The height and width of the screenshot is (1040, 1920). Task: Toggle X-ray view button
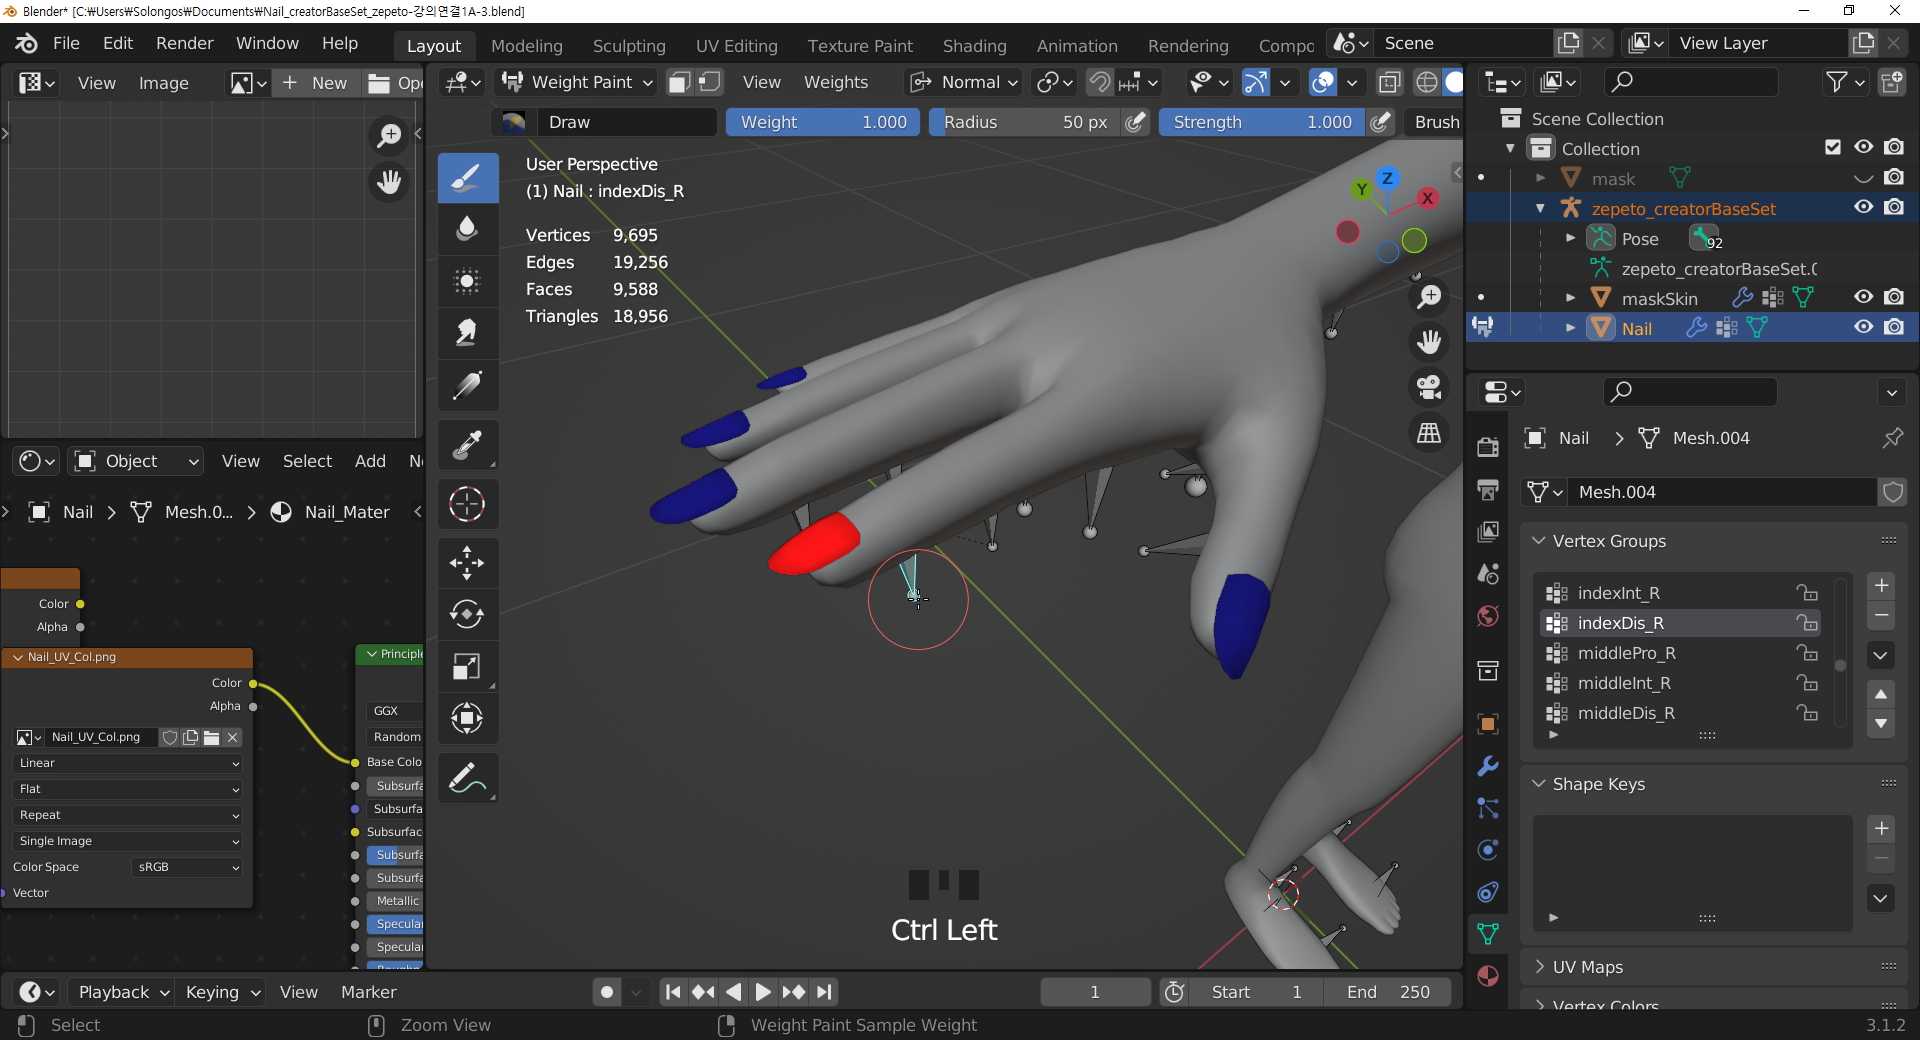coord(1389,82)
